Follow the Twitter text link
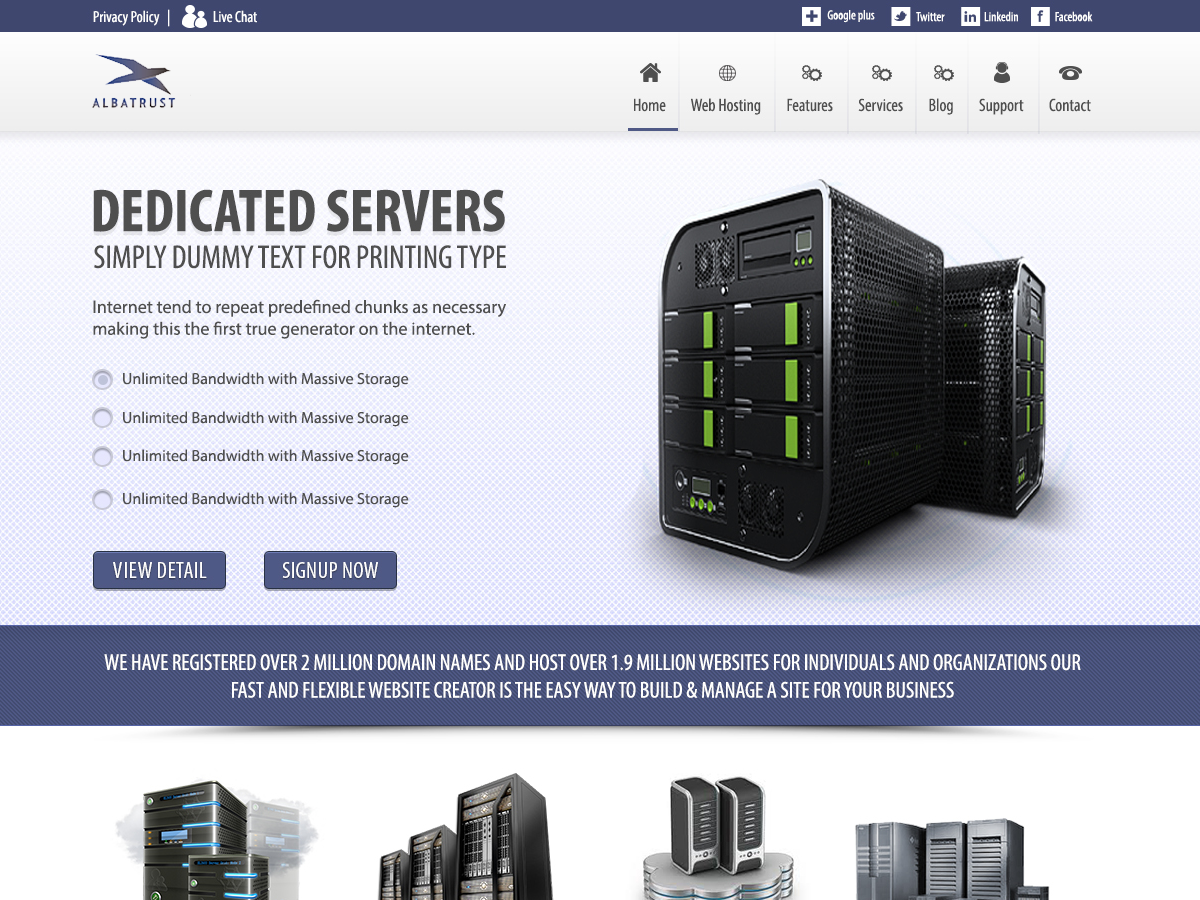 [x=930, y=16]
